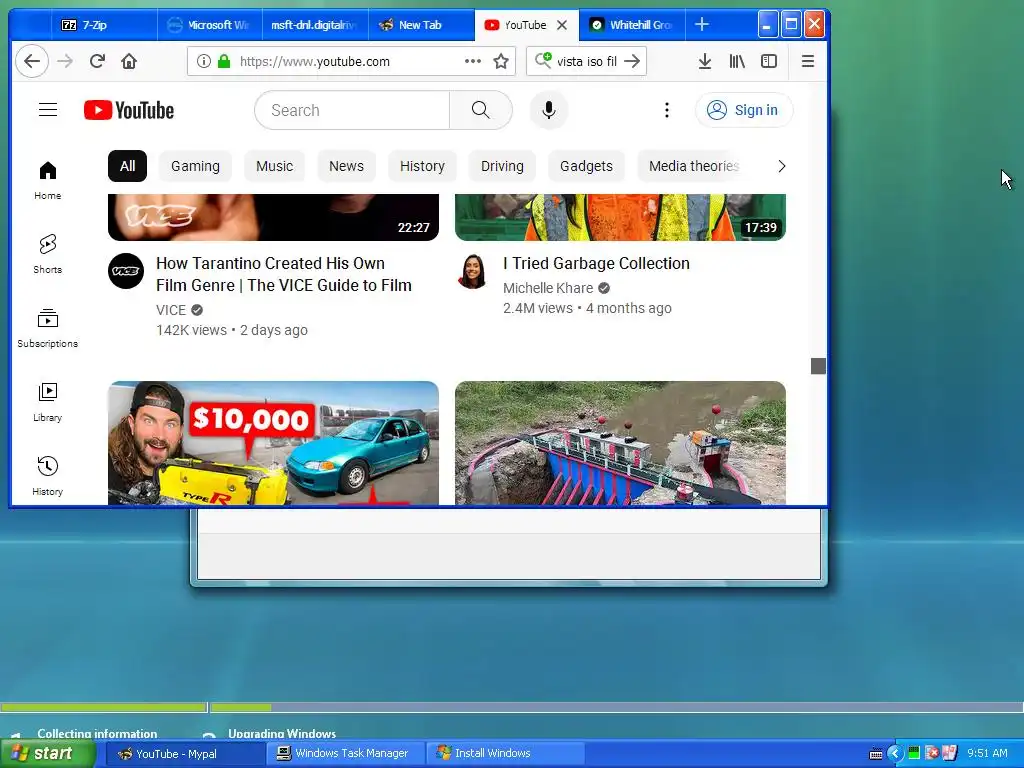The image size is (1024, 768).
Task: Switch to the Microsoft Windows tab
Action: (x=210, y=25)
